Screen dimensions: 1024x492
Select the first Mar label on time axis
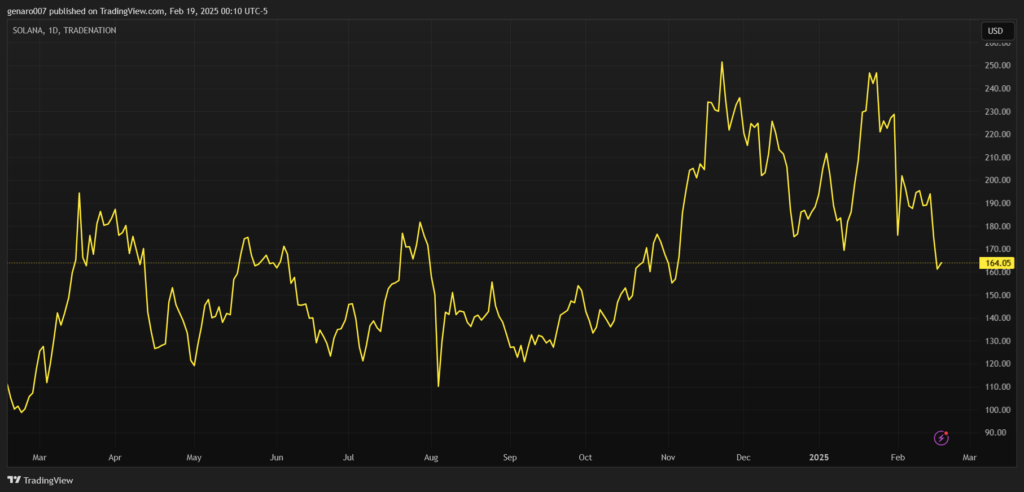pyautogui.click(x=40, y=457)
